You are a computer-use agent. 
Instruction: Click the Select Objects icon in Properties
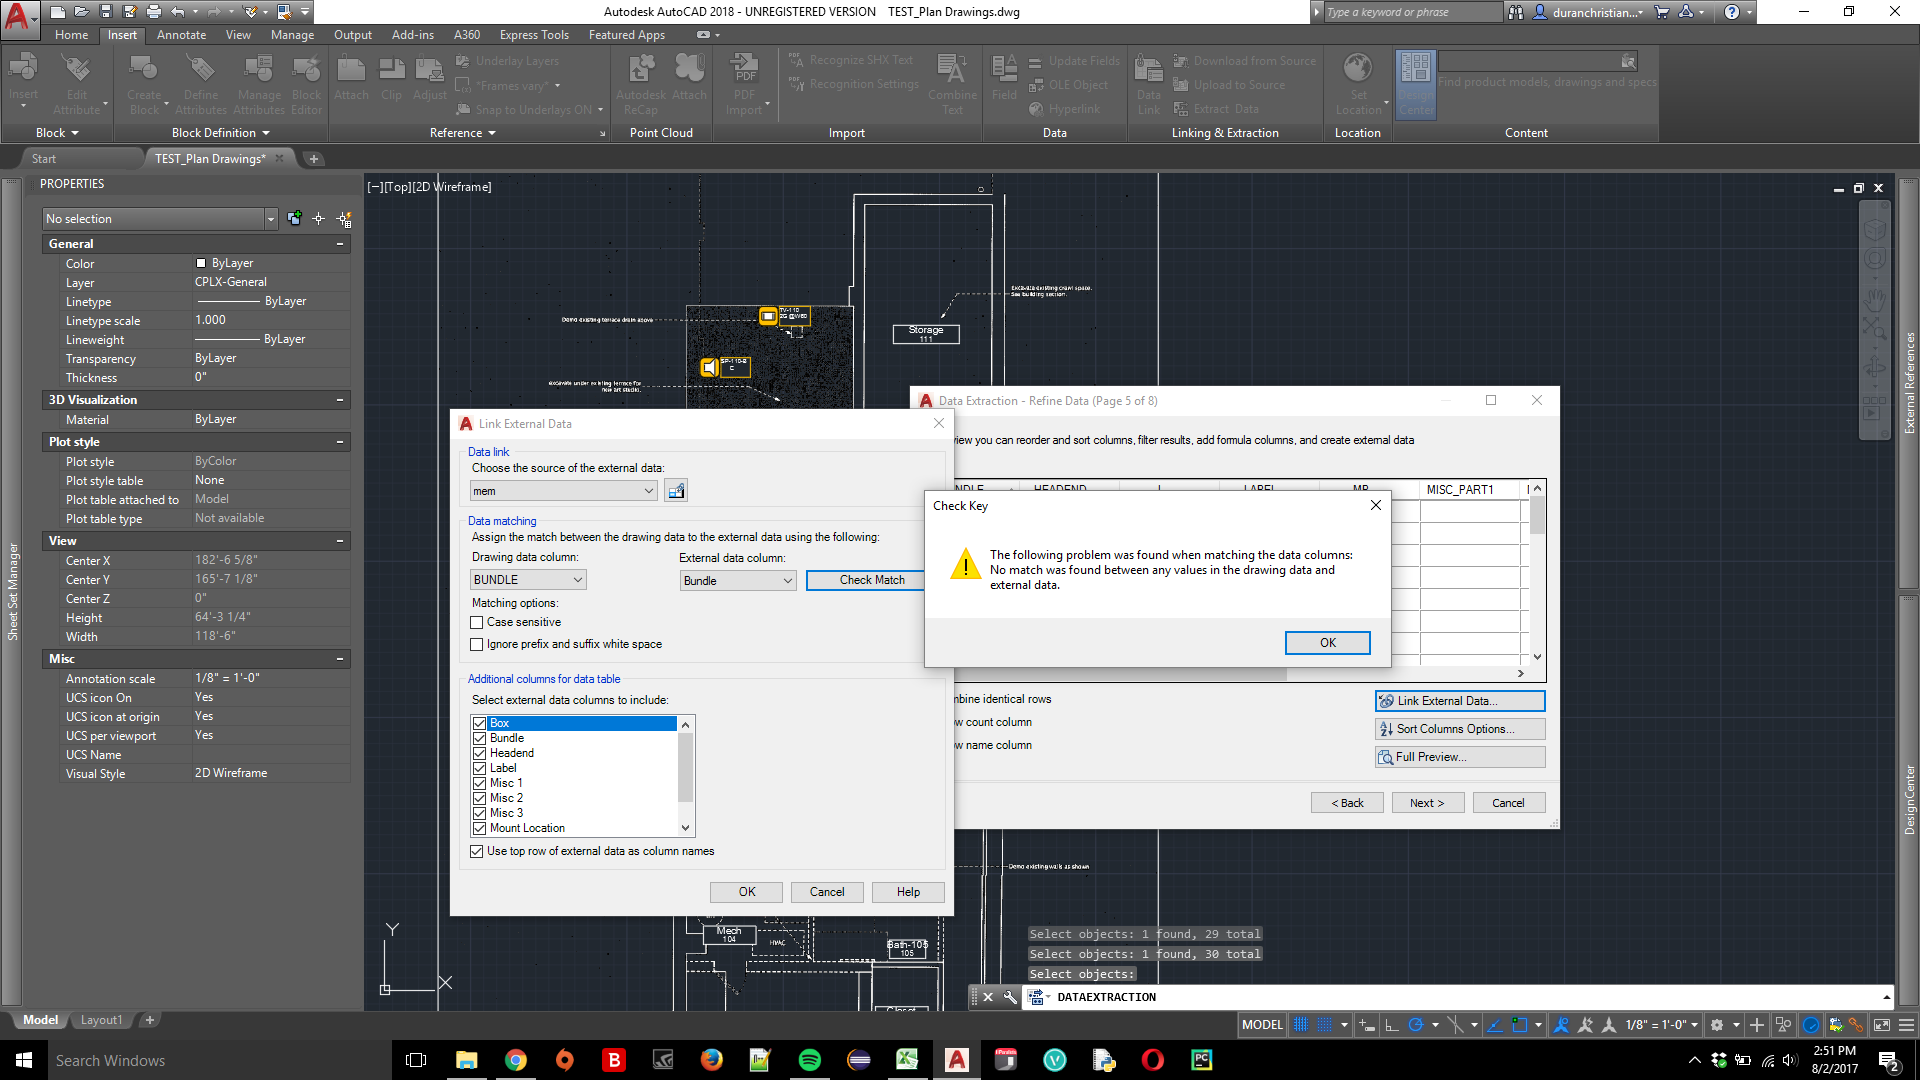click(319, 219)
